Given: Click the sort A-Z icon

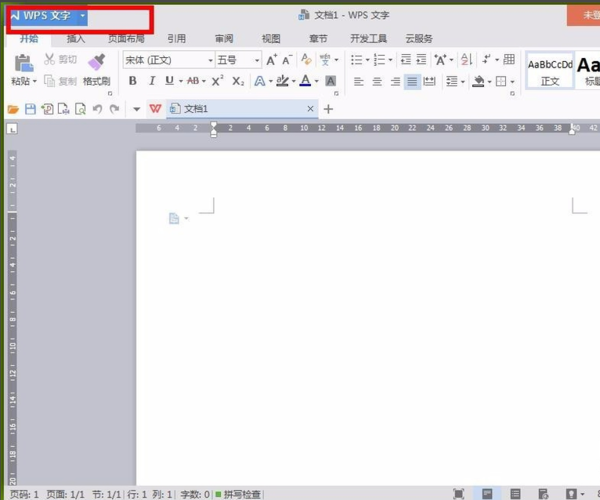Looking at the screenshot, I should tap(466, 59).
